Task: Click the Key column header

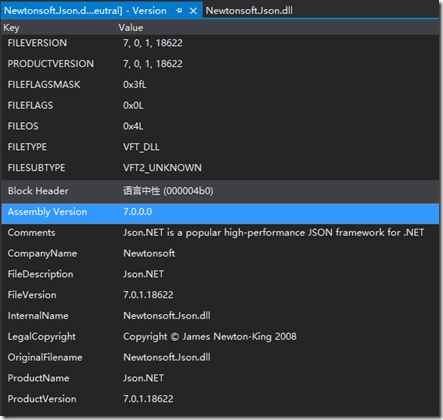Action: pos(11,28)
